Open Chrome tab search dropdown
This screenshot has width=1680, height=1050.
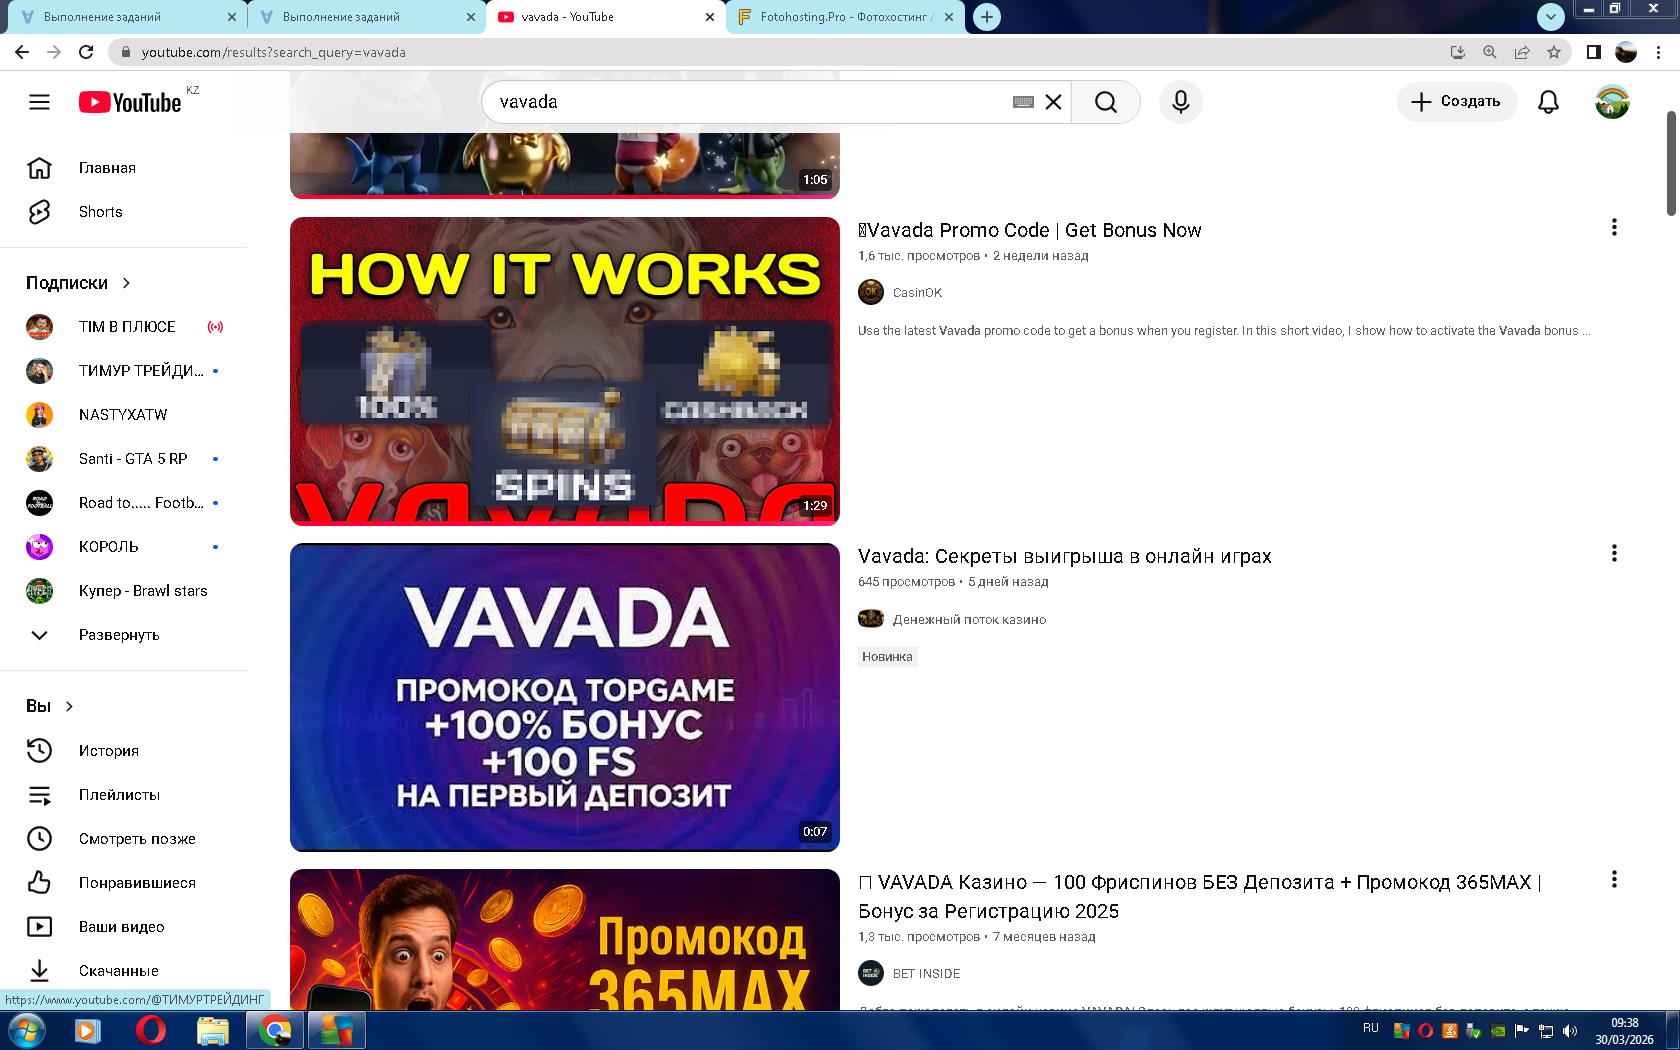pyautogui.click(x=1550, y=16)
